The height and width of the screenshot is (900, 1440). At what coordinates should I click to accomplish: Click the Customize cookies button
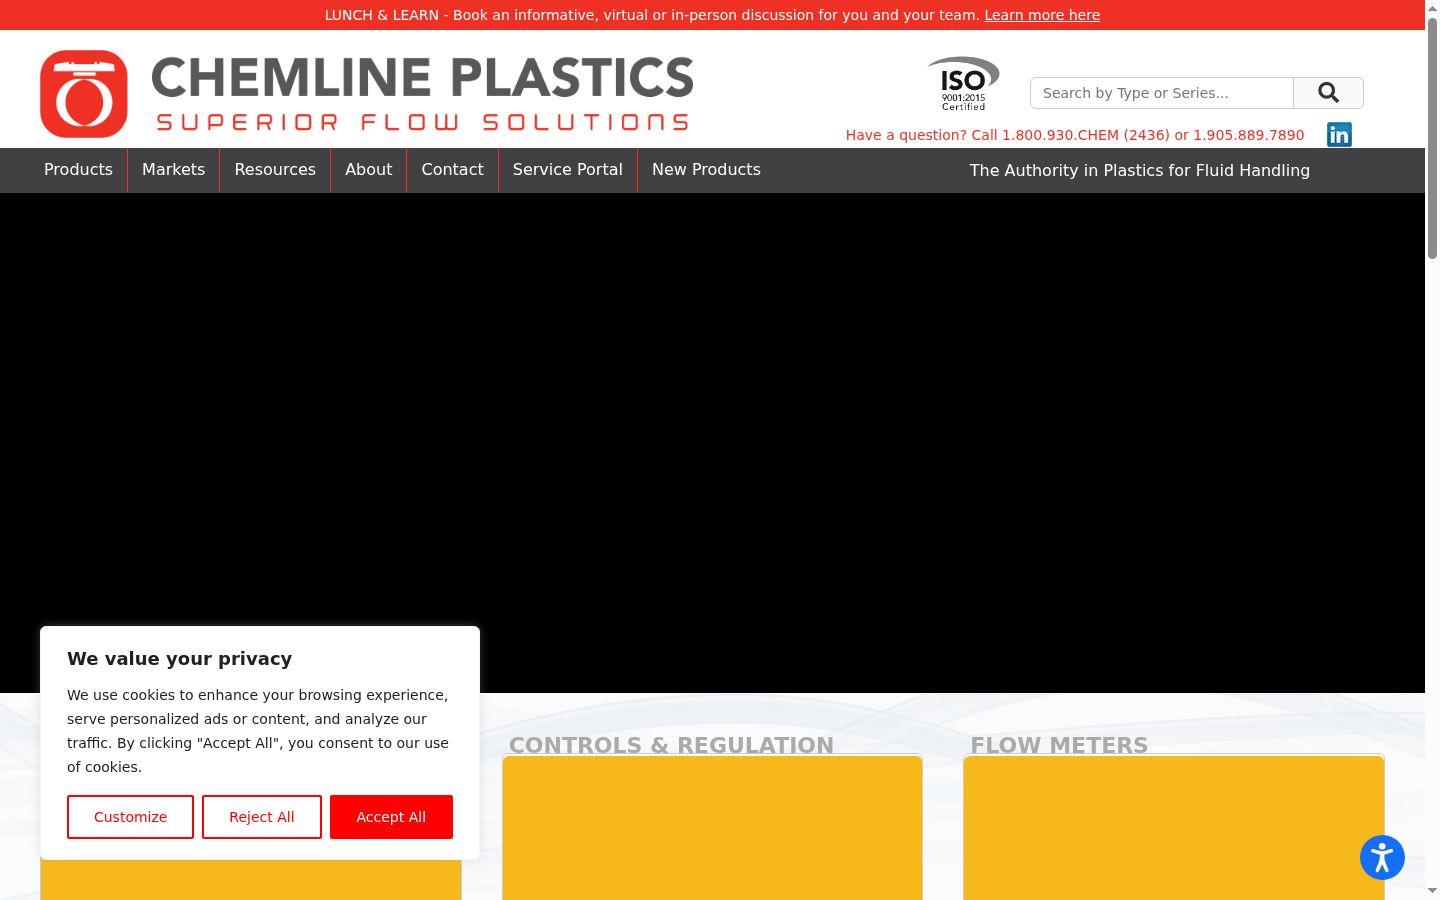[130, 817]
